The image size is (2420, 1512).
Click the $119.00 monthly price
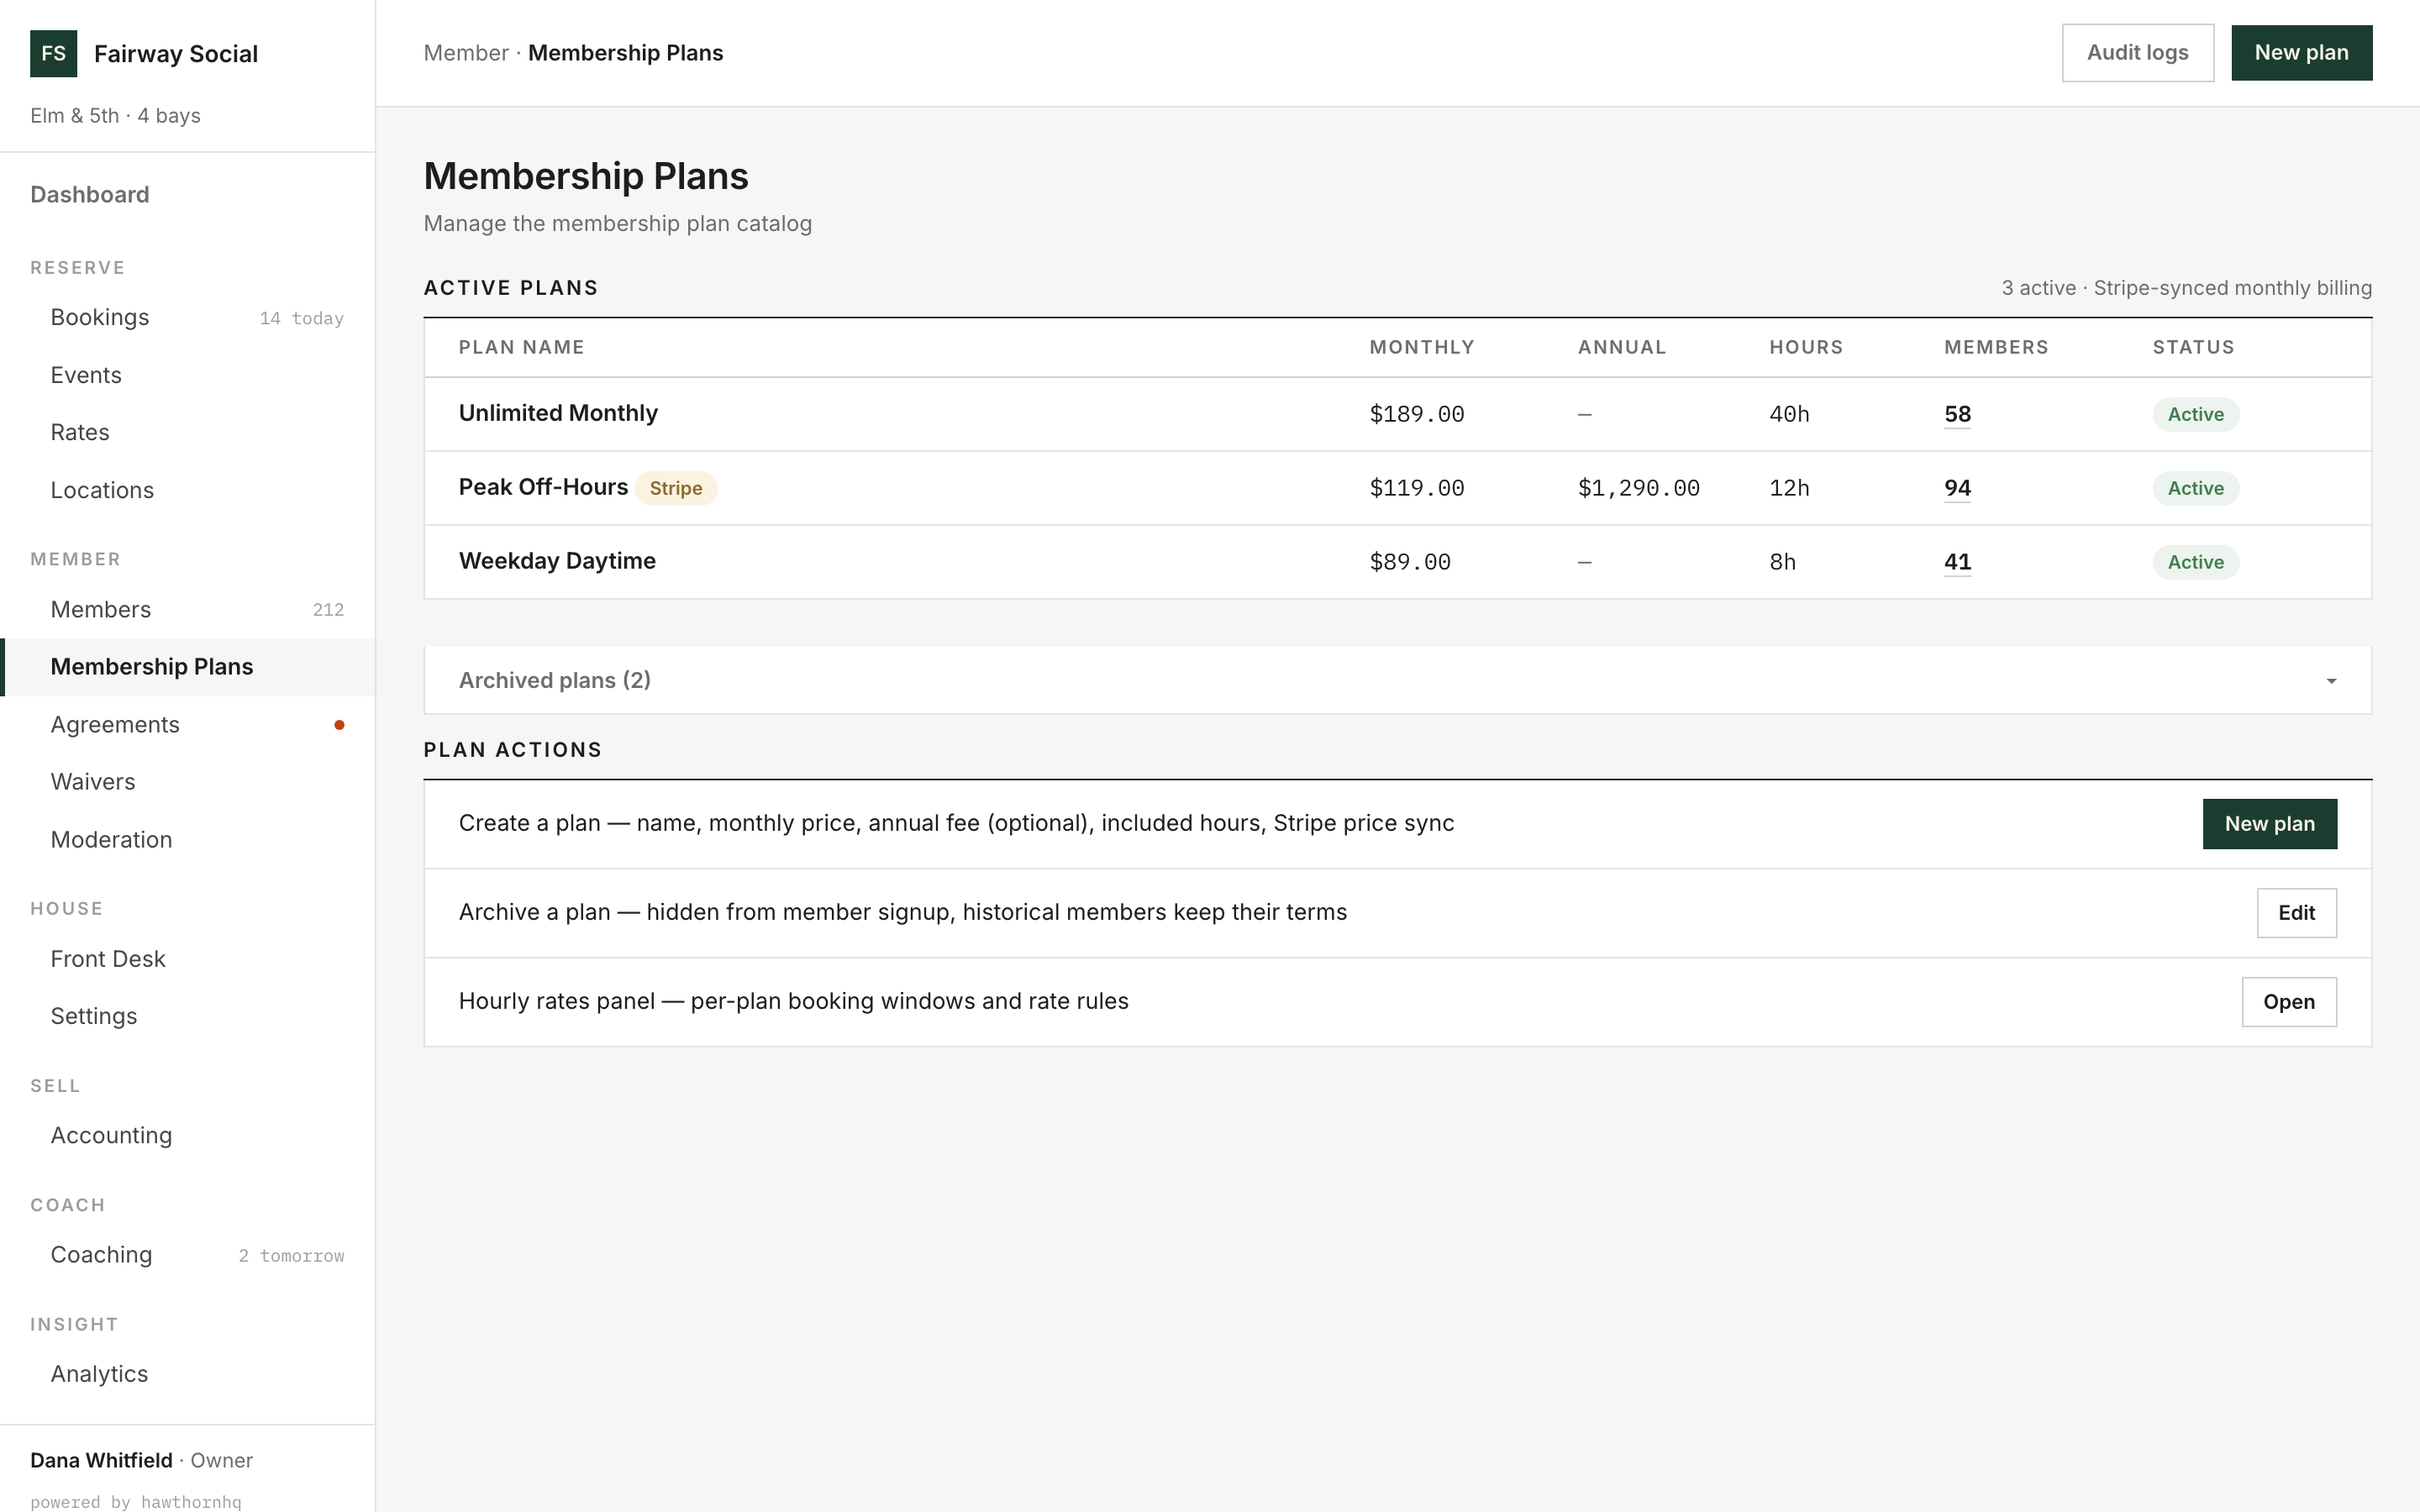pyautogui.click(x=1416, y=488)
